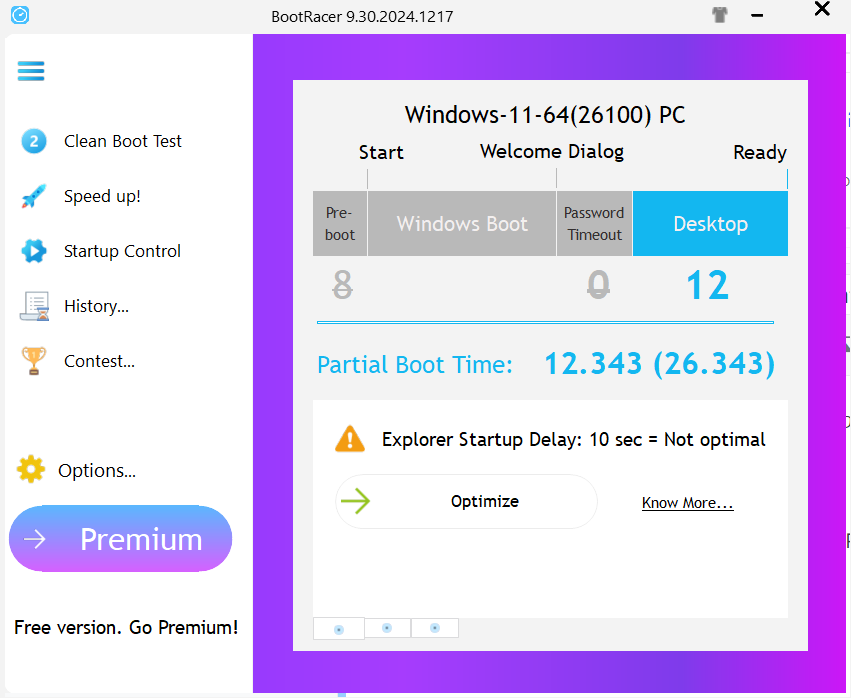Open History... from the sidebar
Viewport: 851px width, 698px height.
point(96,306)
